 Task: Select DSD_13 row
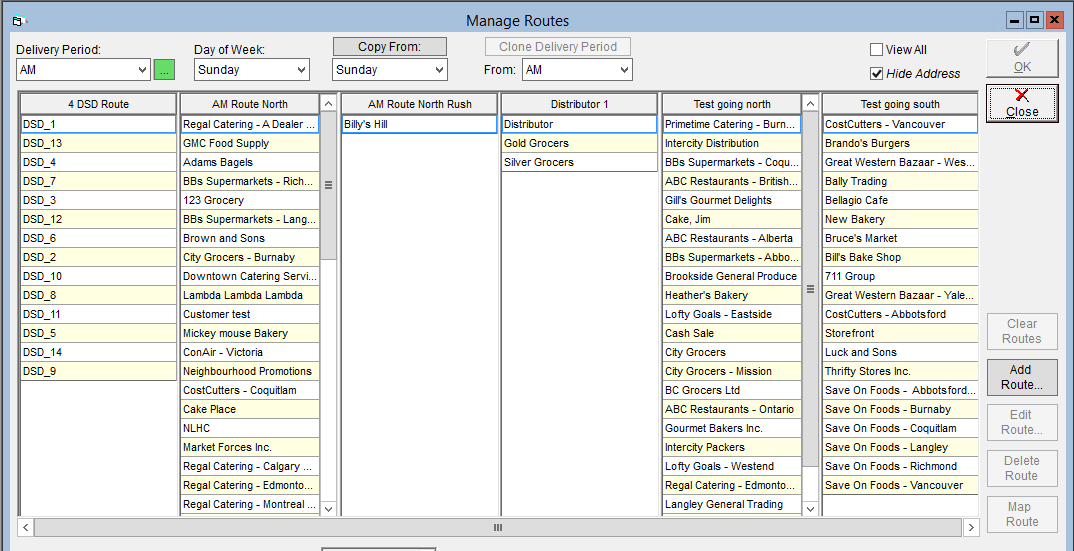[x=99, y=143]
